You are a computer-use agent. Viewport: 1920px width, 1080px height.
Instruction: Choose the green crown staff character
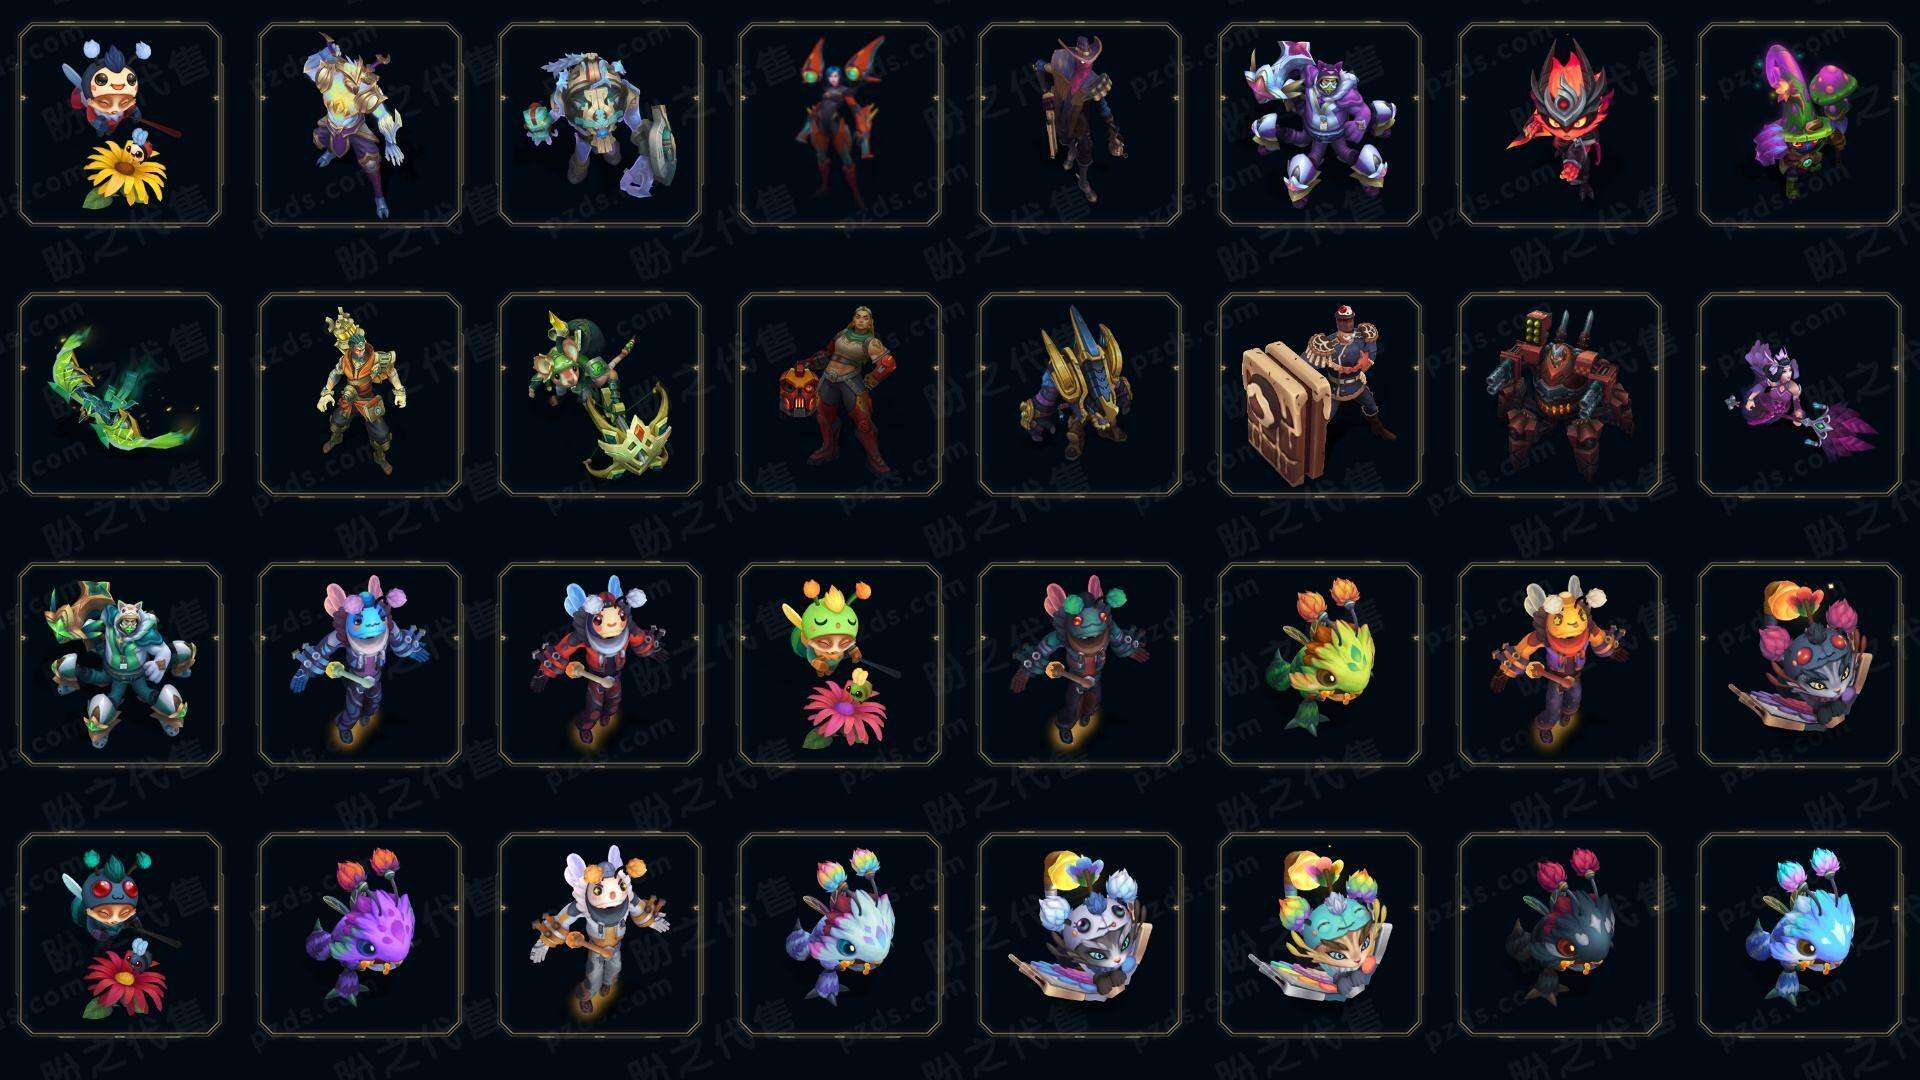click(600, 394)
